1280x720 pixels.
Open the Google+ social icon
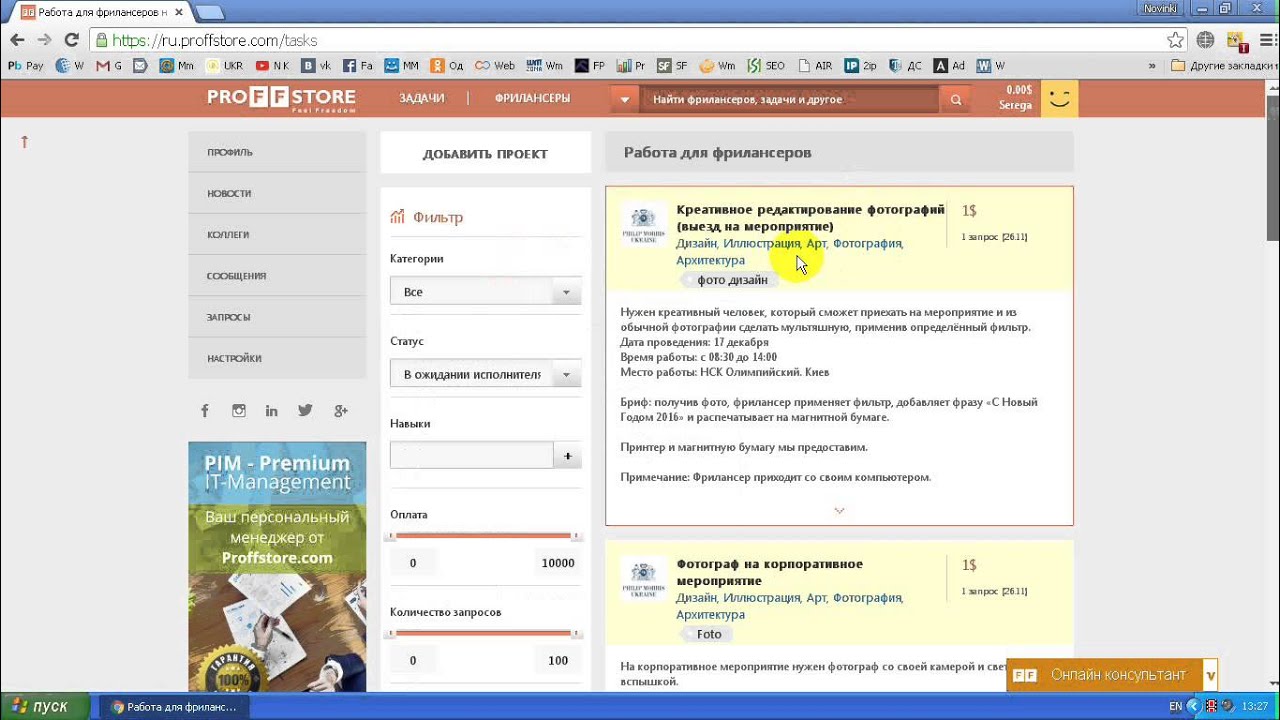340,411
